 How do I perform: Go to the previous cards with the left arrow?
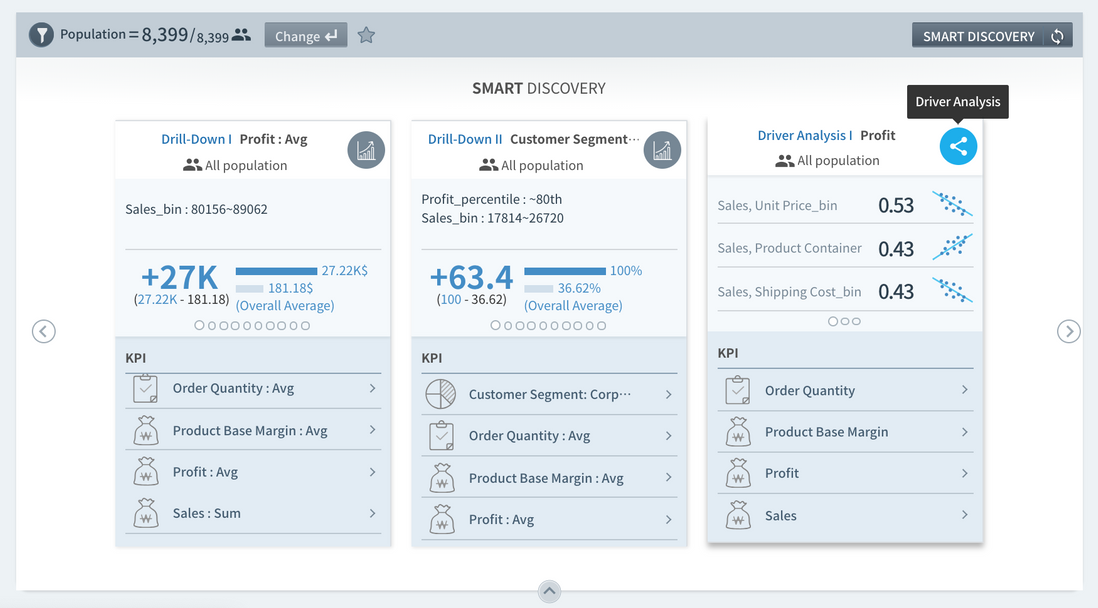point(43,331)
